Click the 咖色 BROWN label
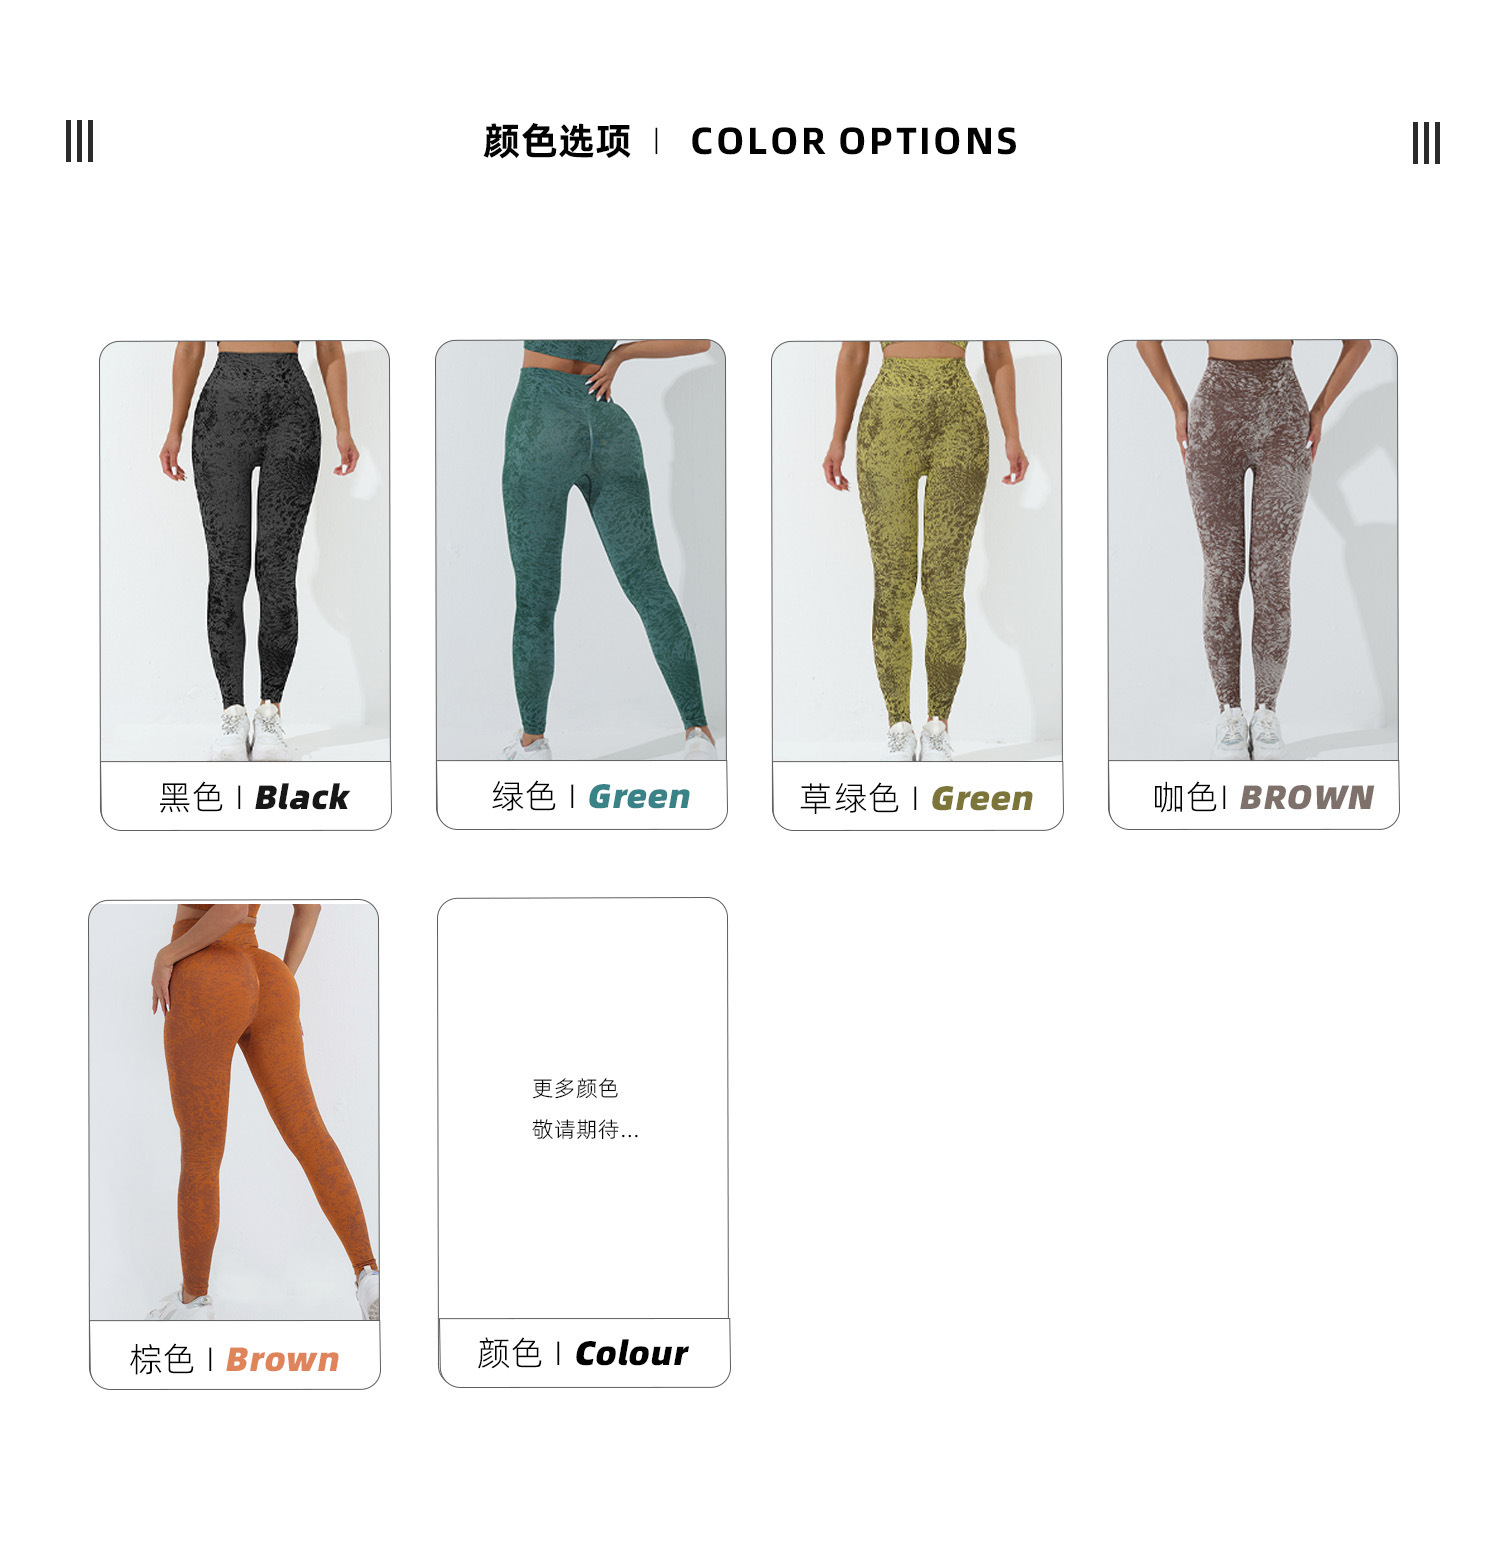 click(x=1263, y=797)
